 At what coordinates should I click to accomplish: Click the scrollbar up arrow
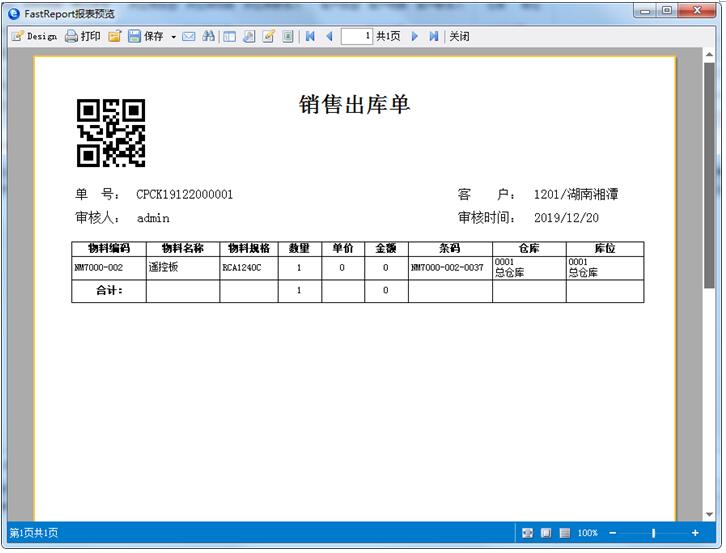(709, 55)
